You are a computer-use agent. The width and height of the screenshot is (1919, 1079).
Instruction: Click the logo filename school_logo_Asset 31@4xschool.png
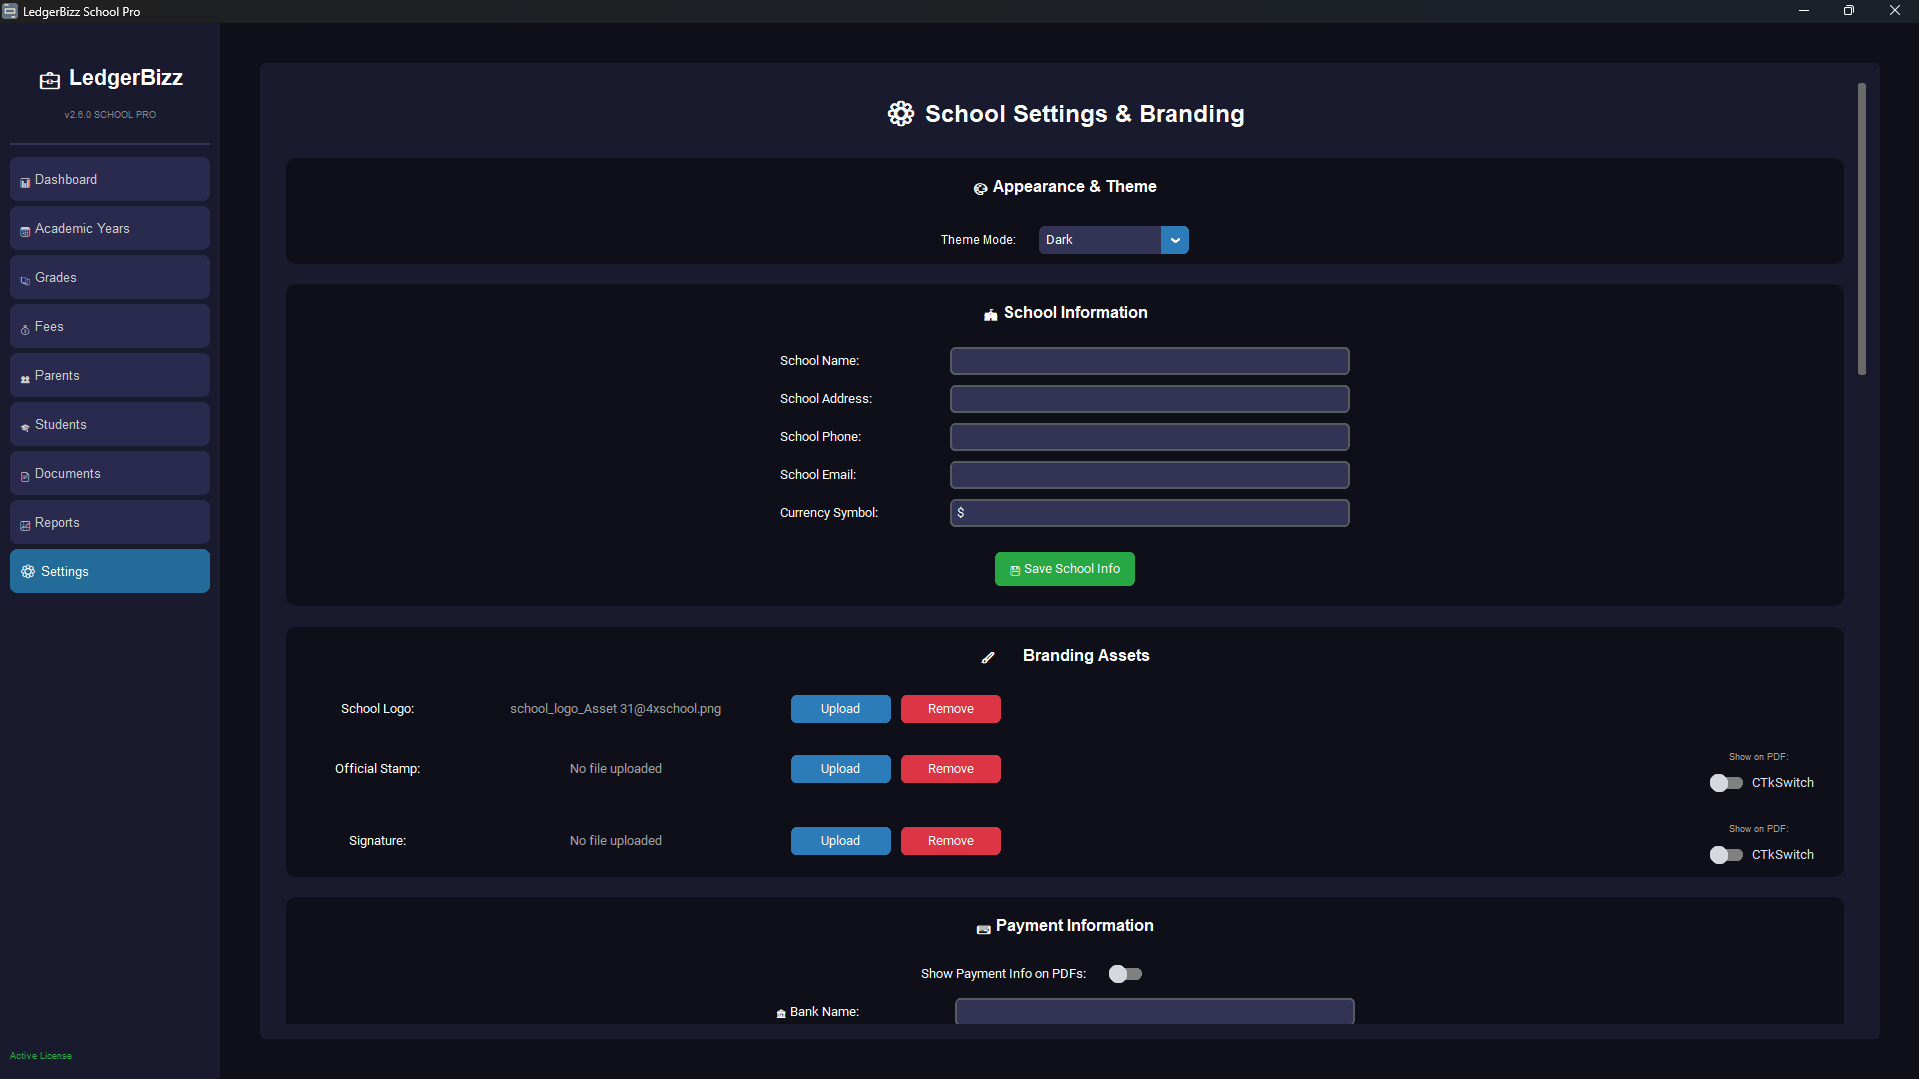tap(615, 709)
